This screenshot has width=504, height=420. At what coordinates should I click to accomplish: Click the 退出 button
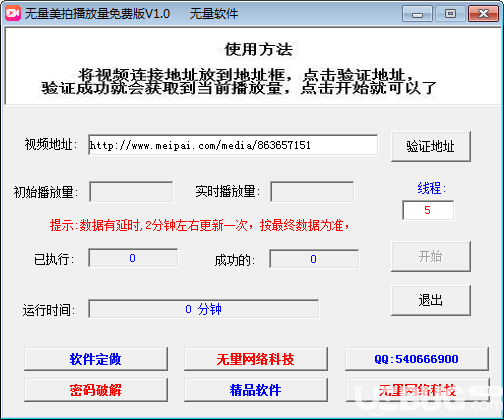431,300
